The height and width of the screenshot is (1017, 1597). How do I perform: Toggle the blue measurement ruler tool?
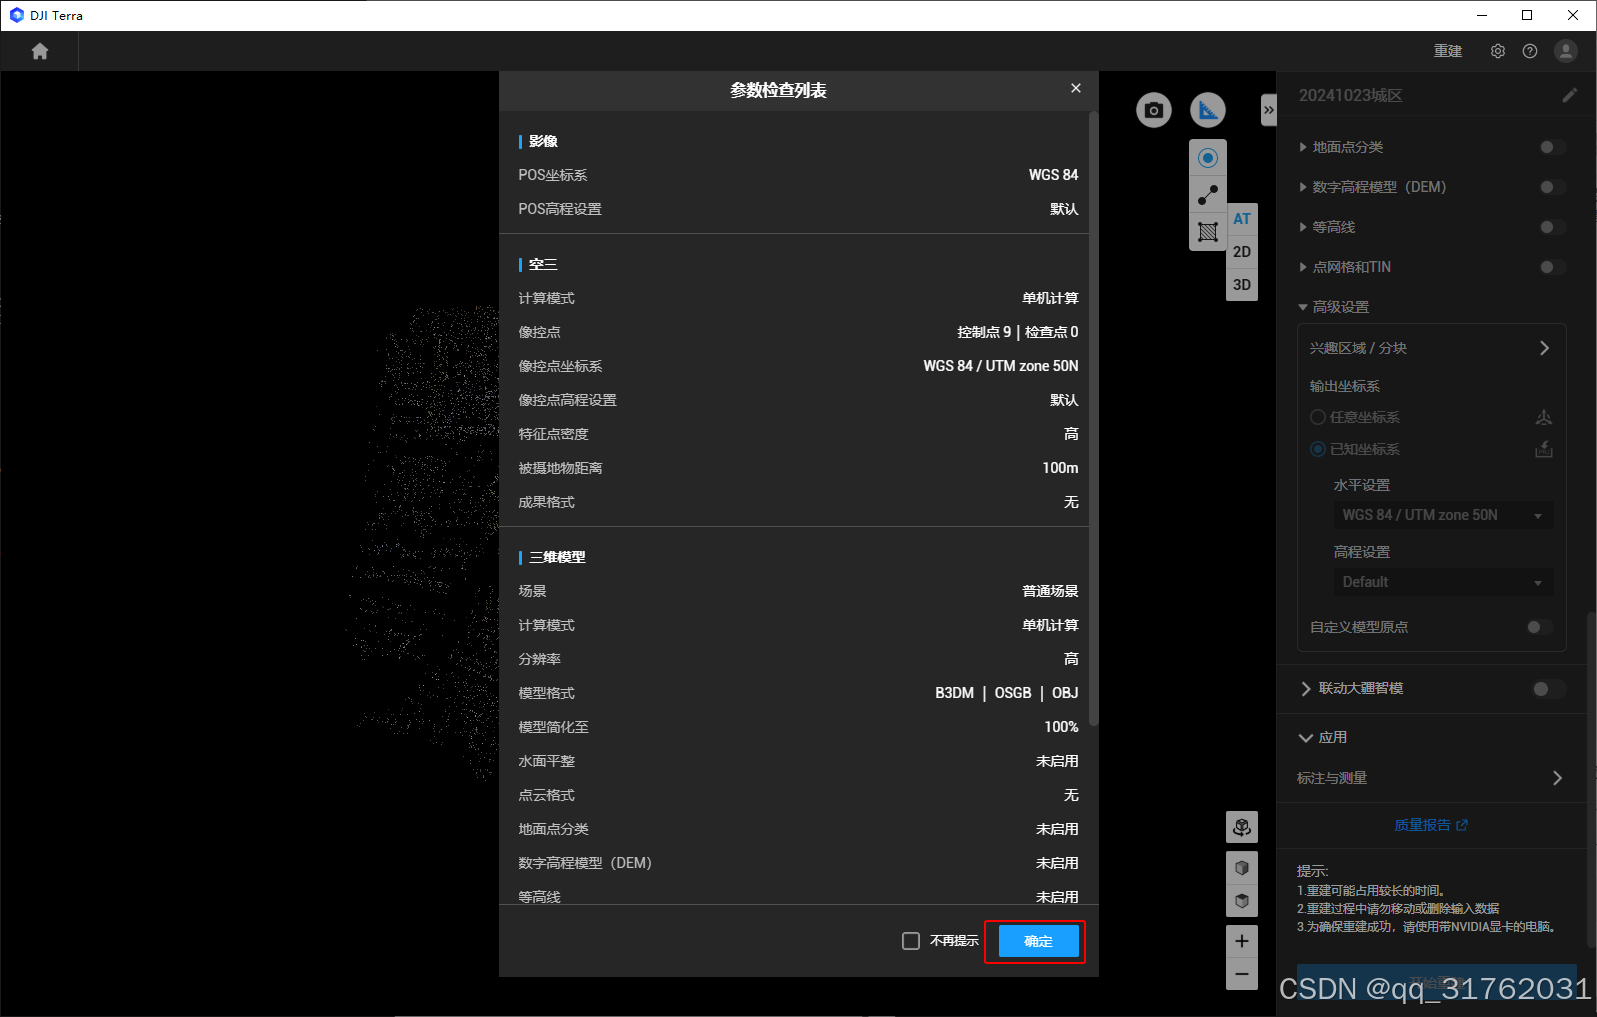[1208, 110]
